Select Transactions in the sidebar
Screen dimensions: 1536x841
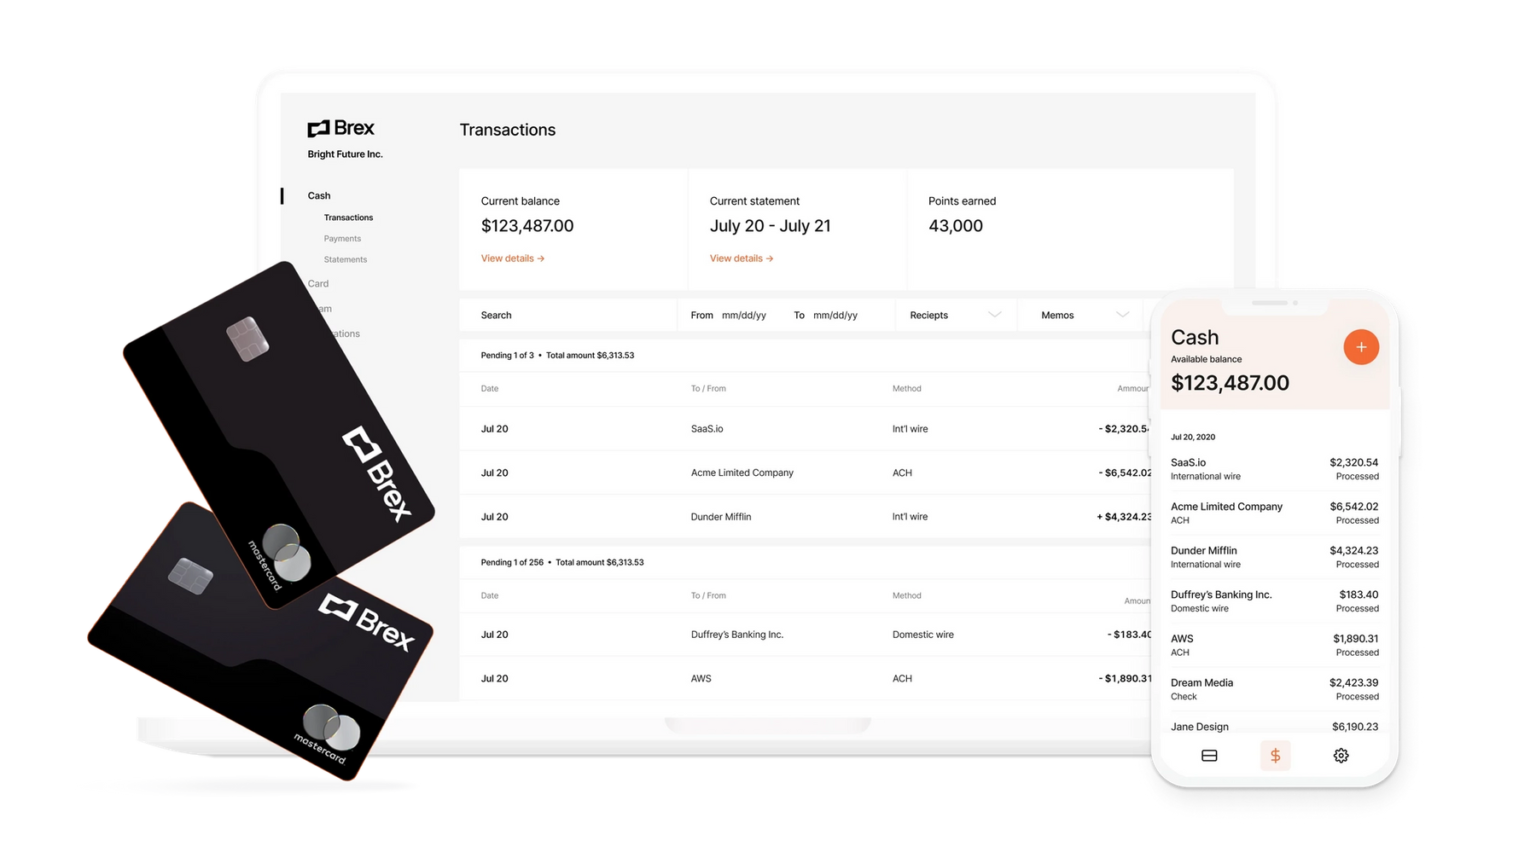(348, 217)
